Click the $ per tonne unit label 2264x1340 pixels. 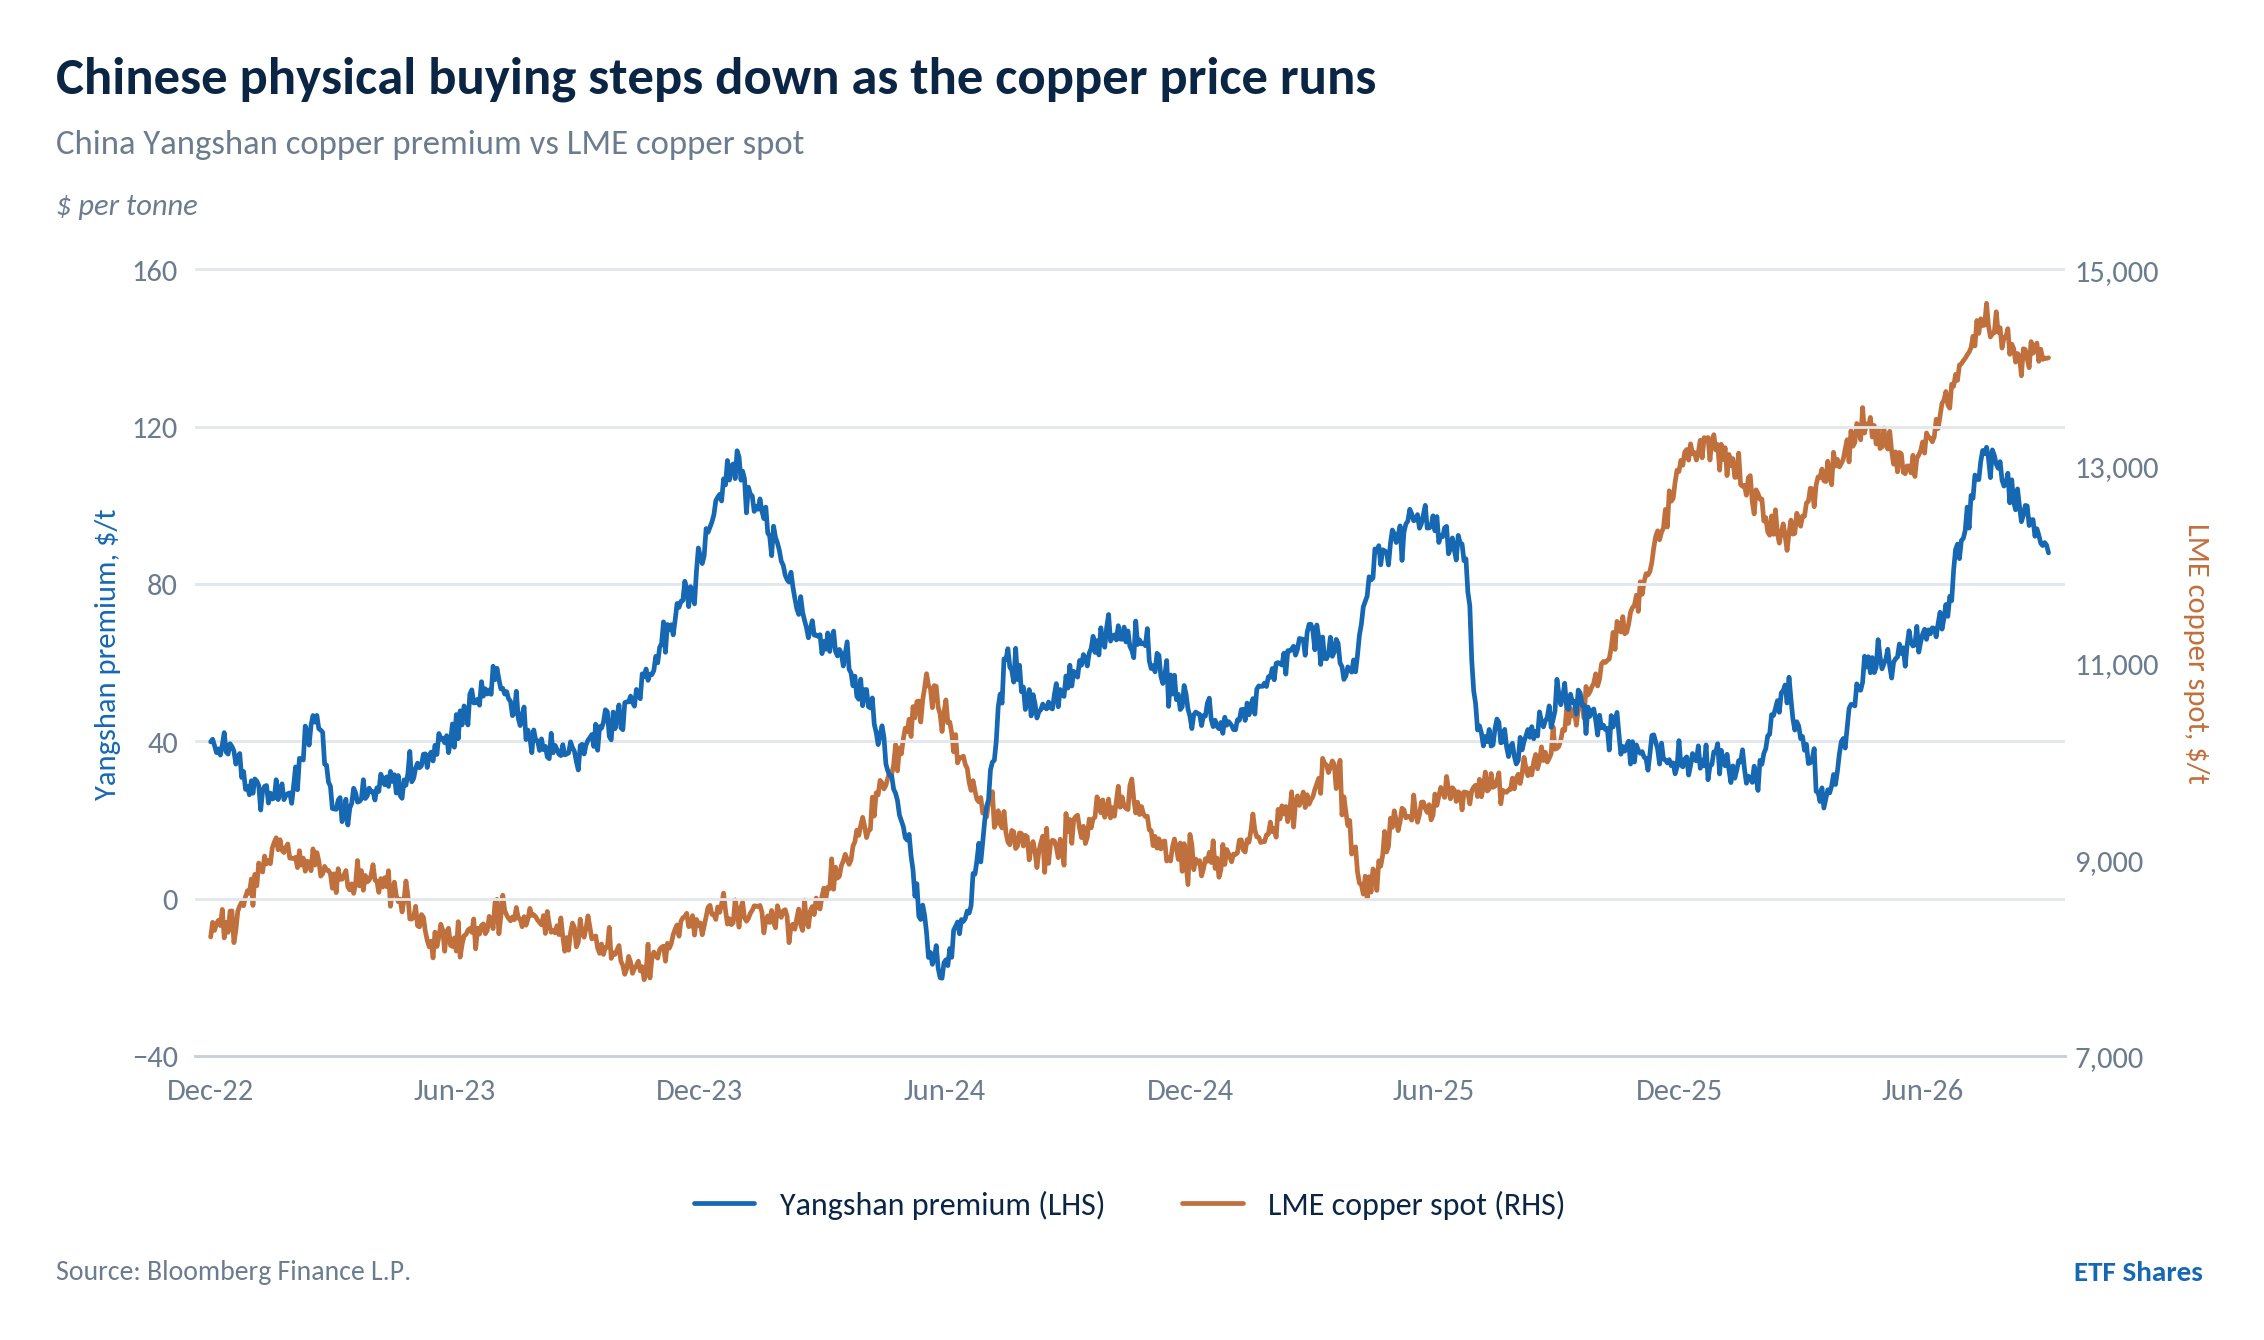[x=127, y=205]
